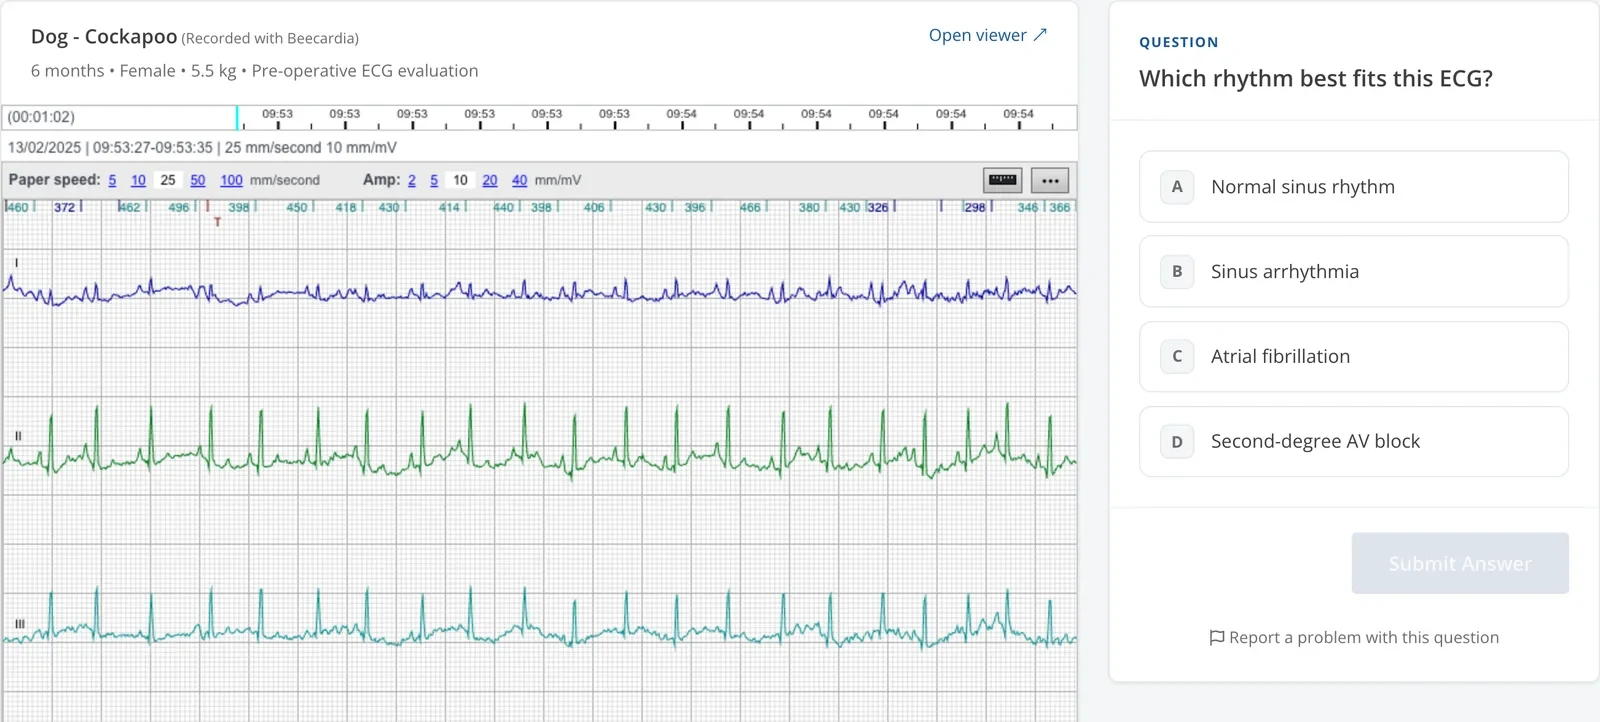Click the lead II label
Image resolution: width=1600 pixels, height=722 pixels.
point(18,436)
